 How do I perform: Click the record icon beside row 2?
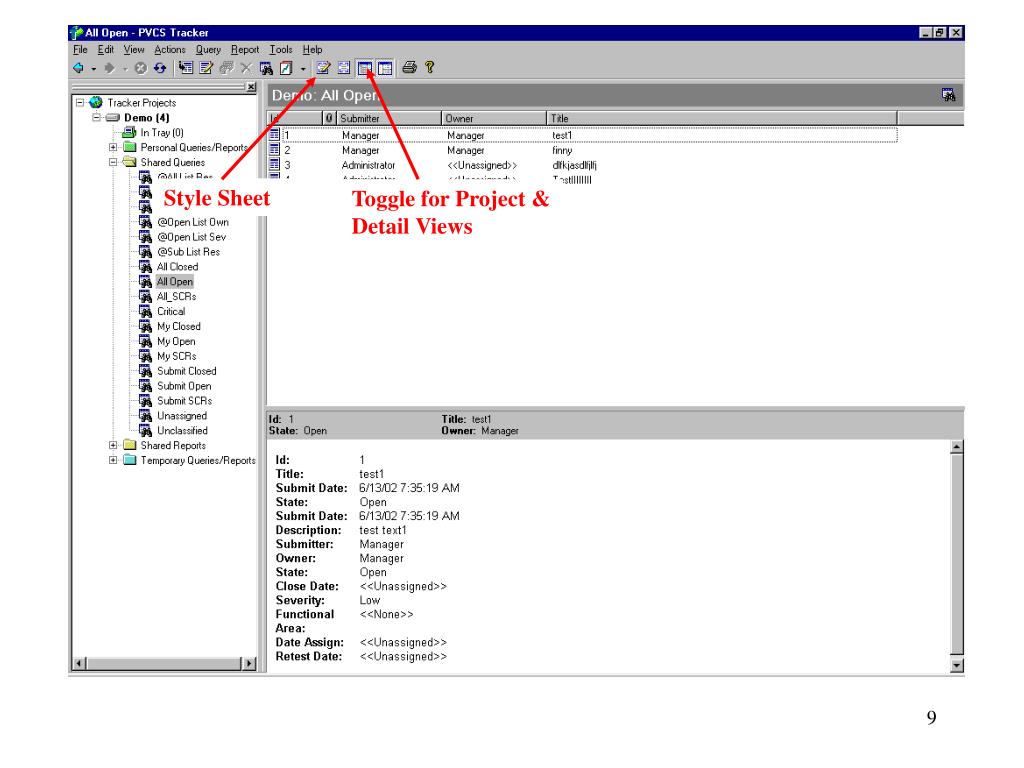click(274, 150)
